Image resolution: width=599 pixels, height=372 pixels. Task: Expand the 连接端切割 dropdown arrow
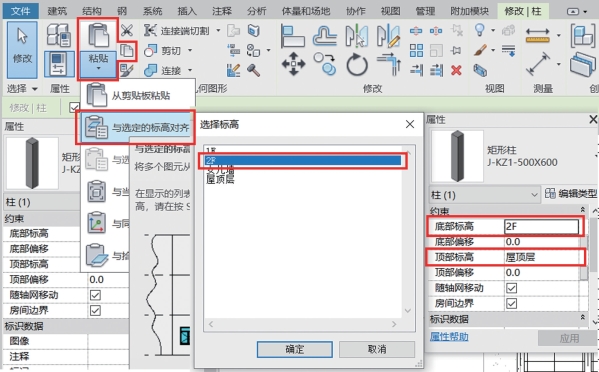tap(218, 30)
